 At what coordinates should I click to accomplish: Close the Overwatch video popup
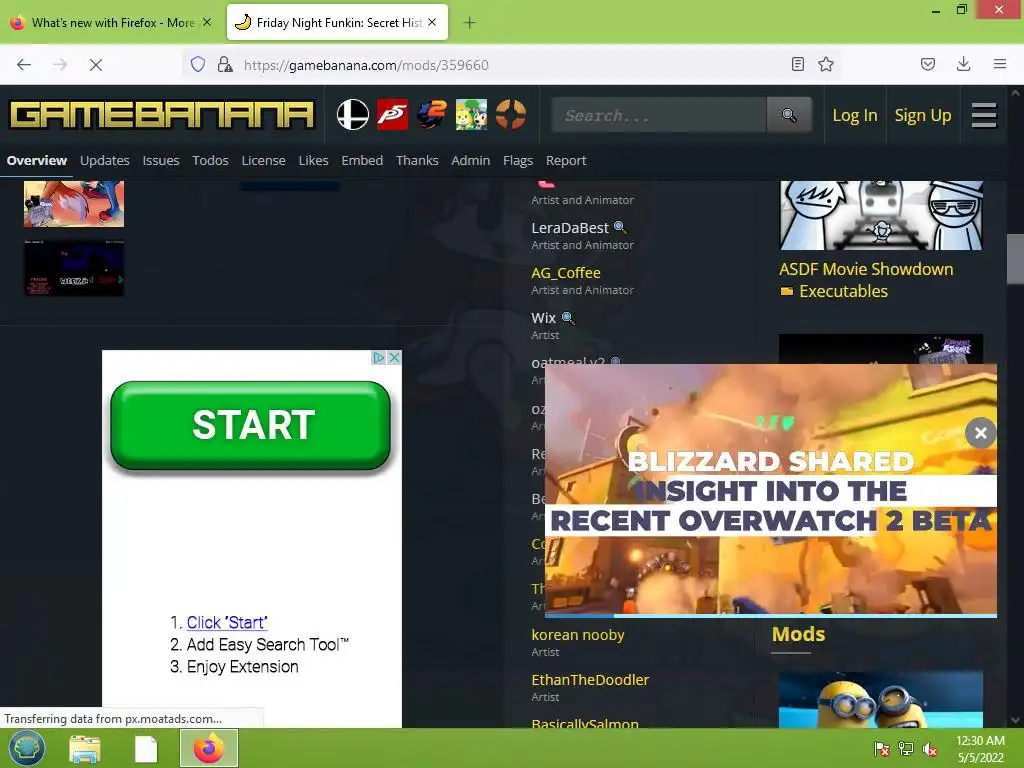click(x=980, y=433)
